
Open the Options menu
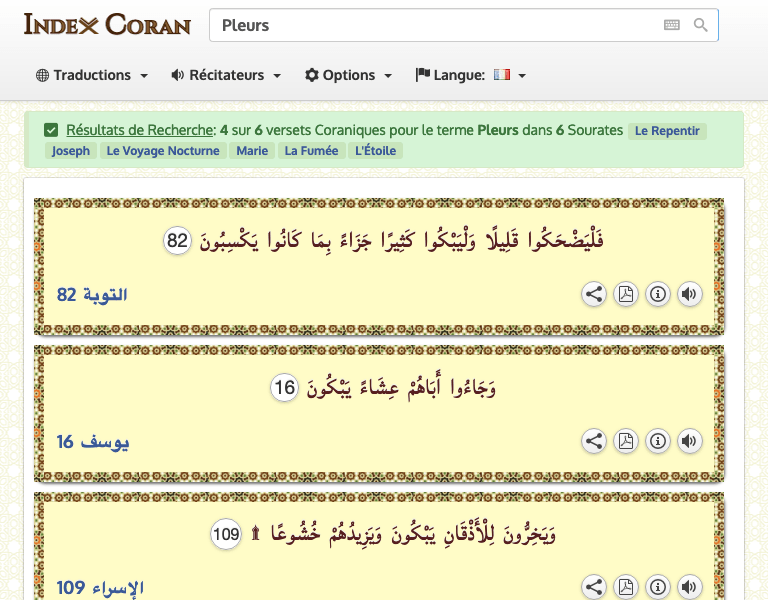click(x=349, y=75)
